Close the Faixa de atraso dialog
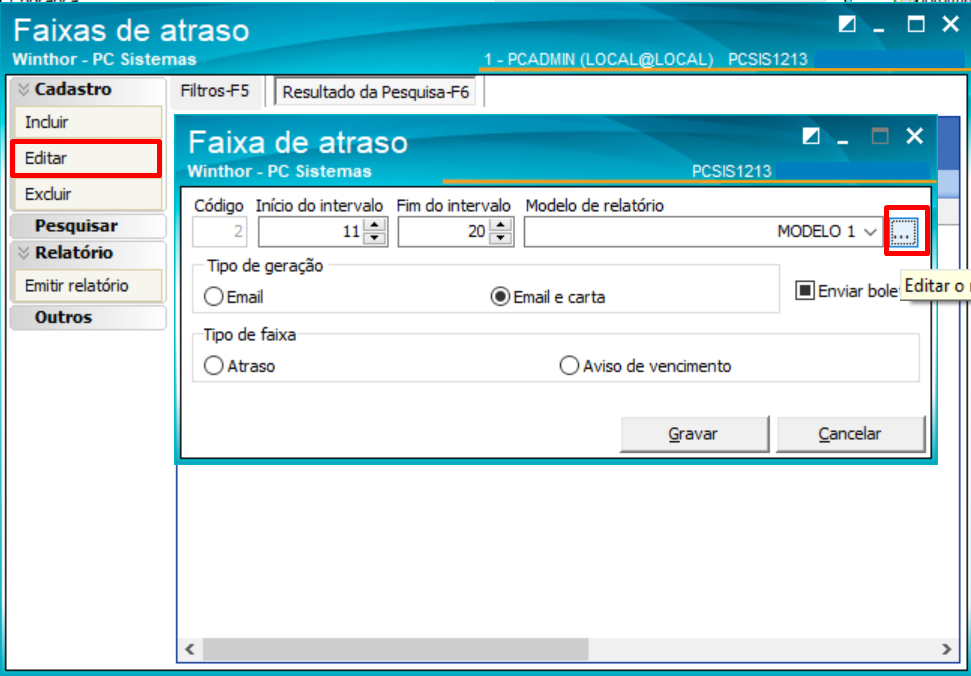The height and width of the screenshot is (676, 971). pos(914,136)
